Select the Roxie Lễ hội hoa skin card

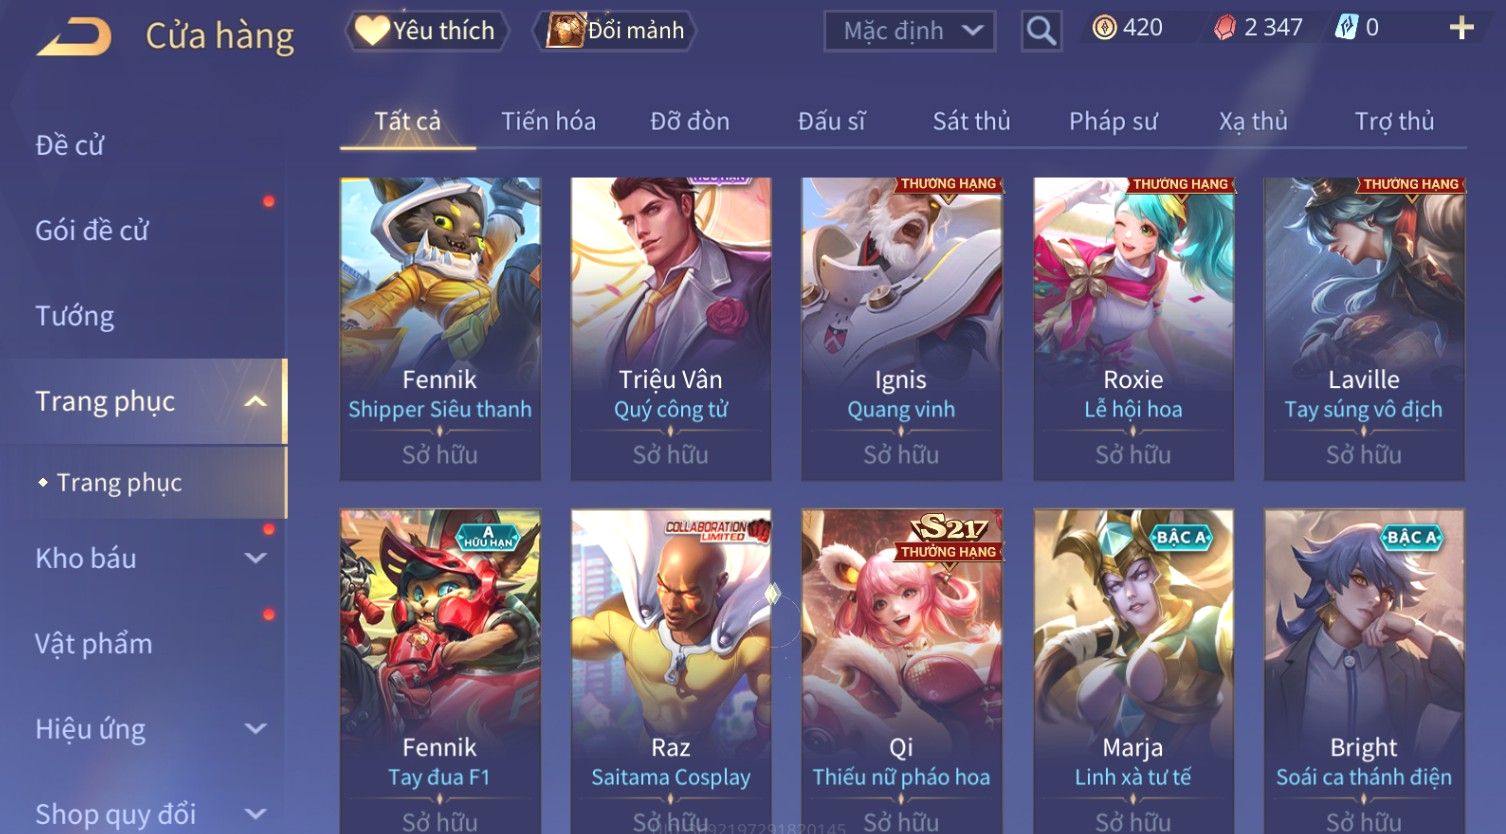(1133, 329)
